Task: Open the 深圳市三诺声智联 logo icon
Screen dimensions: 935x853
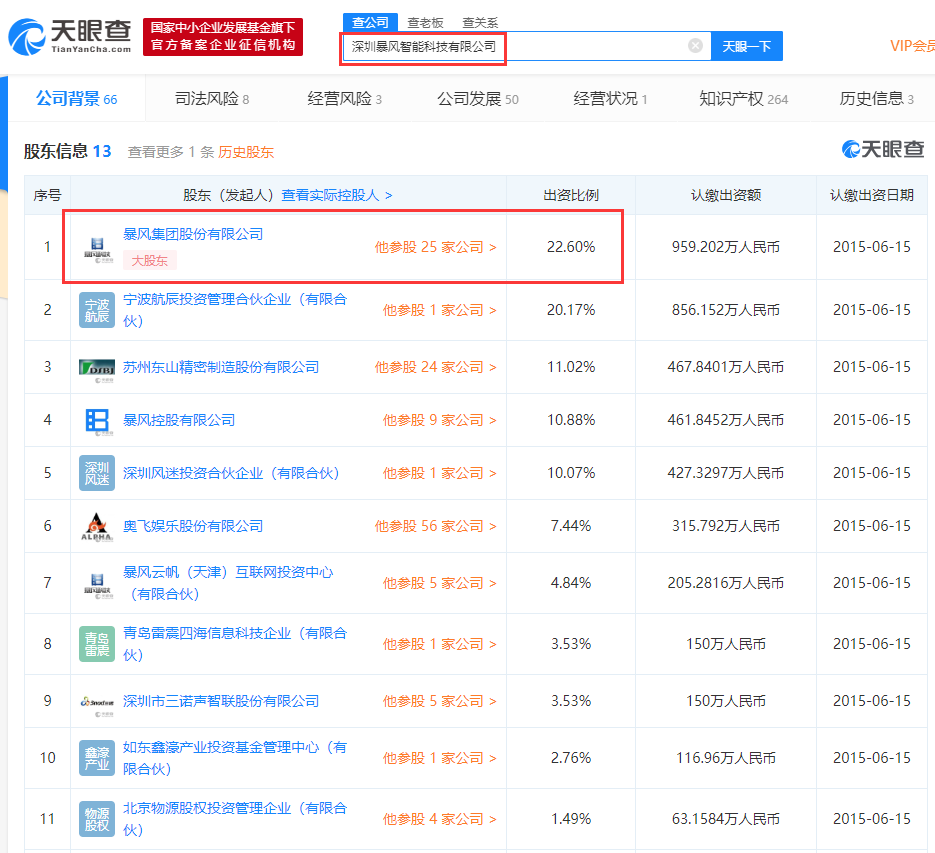Action: [x=97, y=704]
